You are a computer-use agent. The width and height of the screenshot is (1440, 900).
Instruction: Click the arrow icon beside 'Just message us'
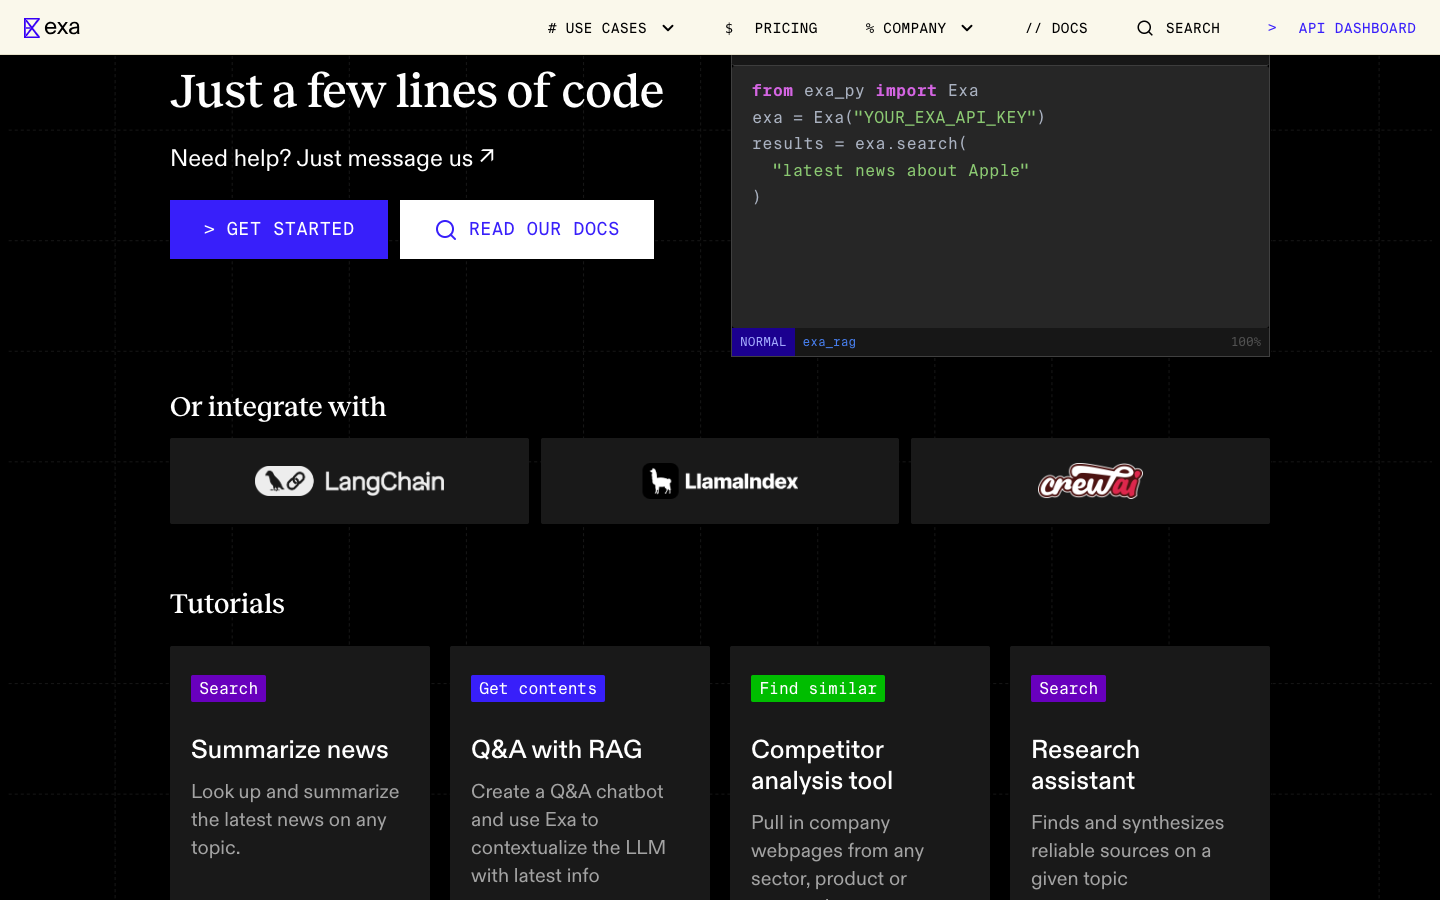coord(487,156)
